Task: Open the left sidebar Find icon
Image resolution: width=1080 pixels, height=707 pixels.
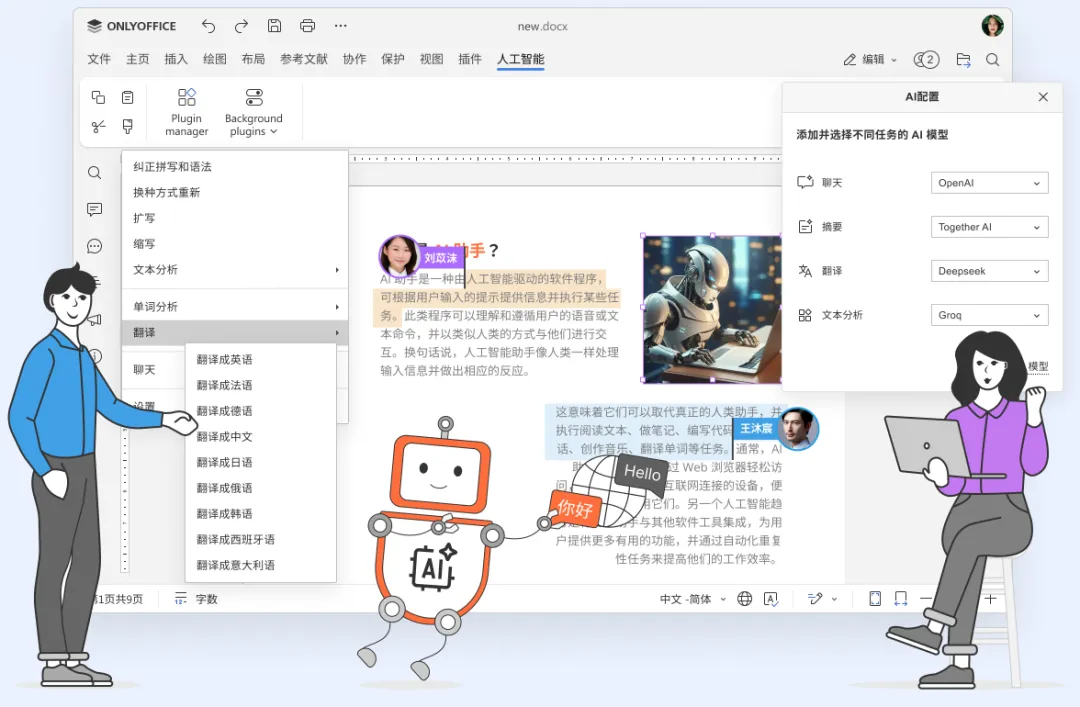Action: tap(94, 172)
